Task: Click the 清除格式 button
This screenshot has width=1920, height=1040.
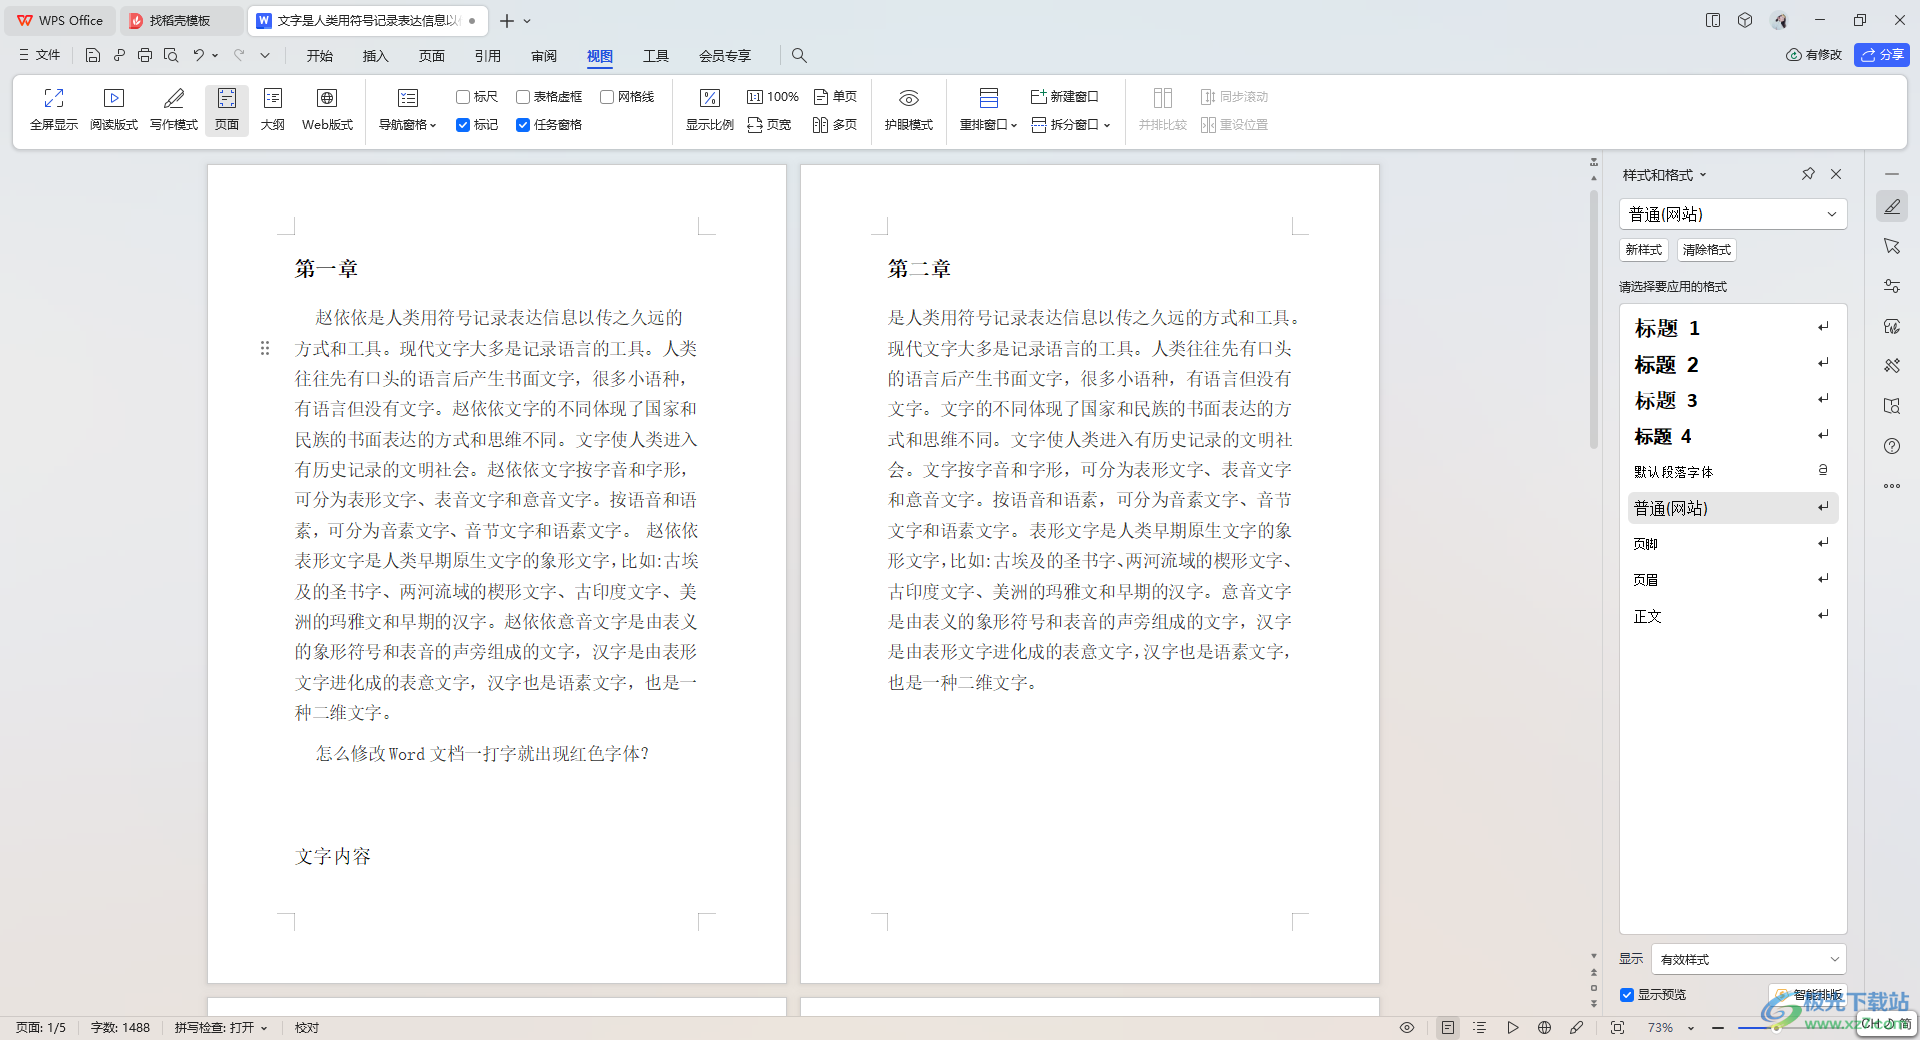Action: [1707, 250]
